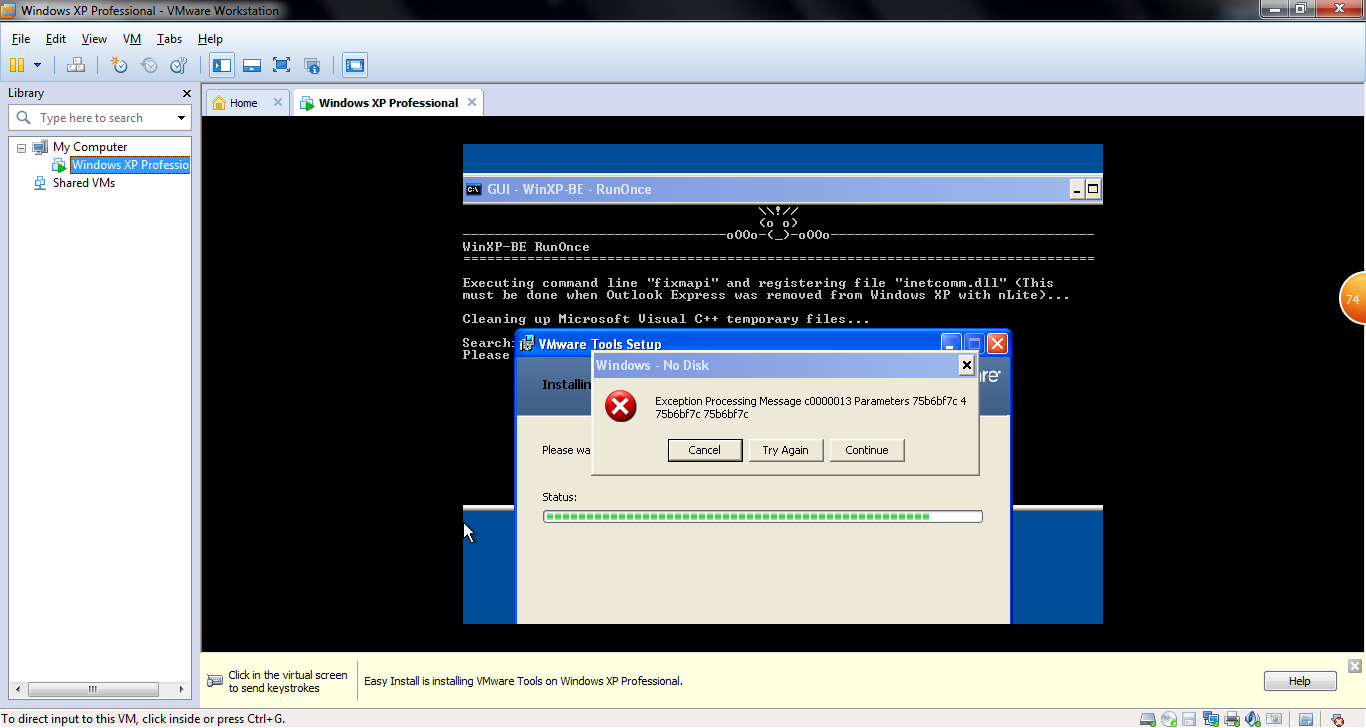The width and height of the screenshot is (1366, 728).
Task: Revert virtual machine to its previous snapshot
Action: (x=149, y=65)
